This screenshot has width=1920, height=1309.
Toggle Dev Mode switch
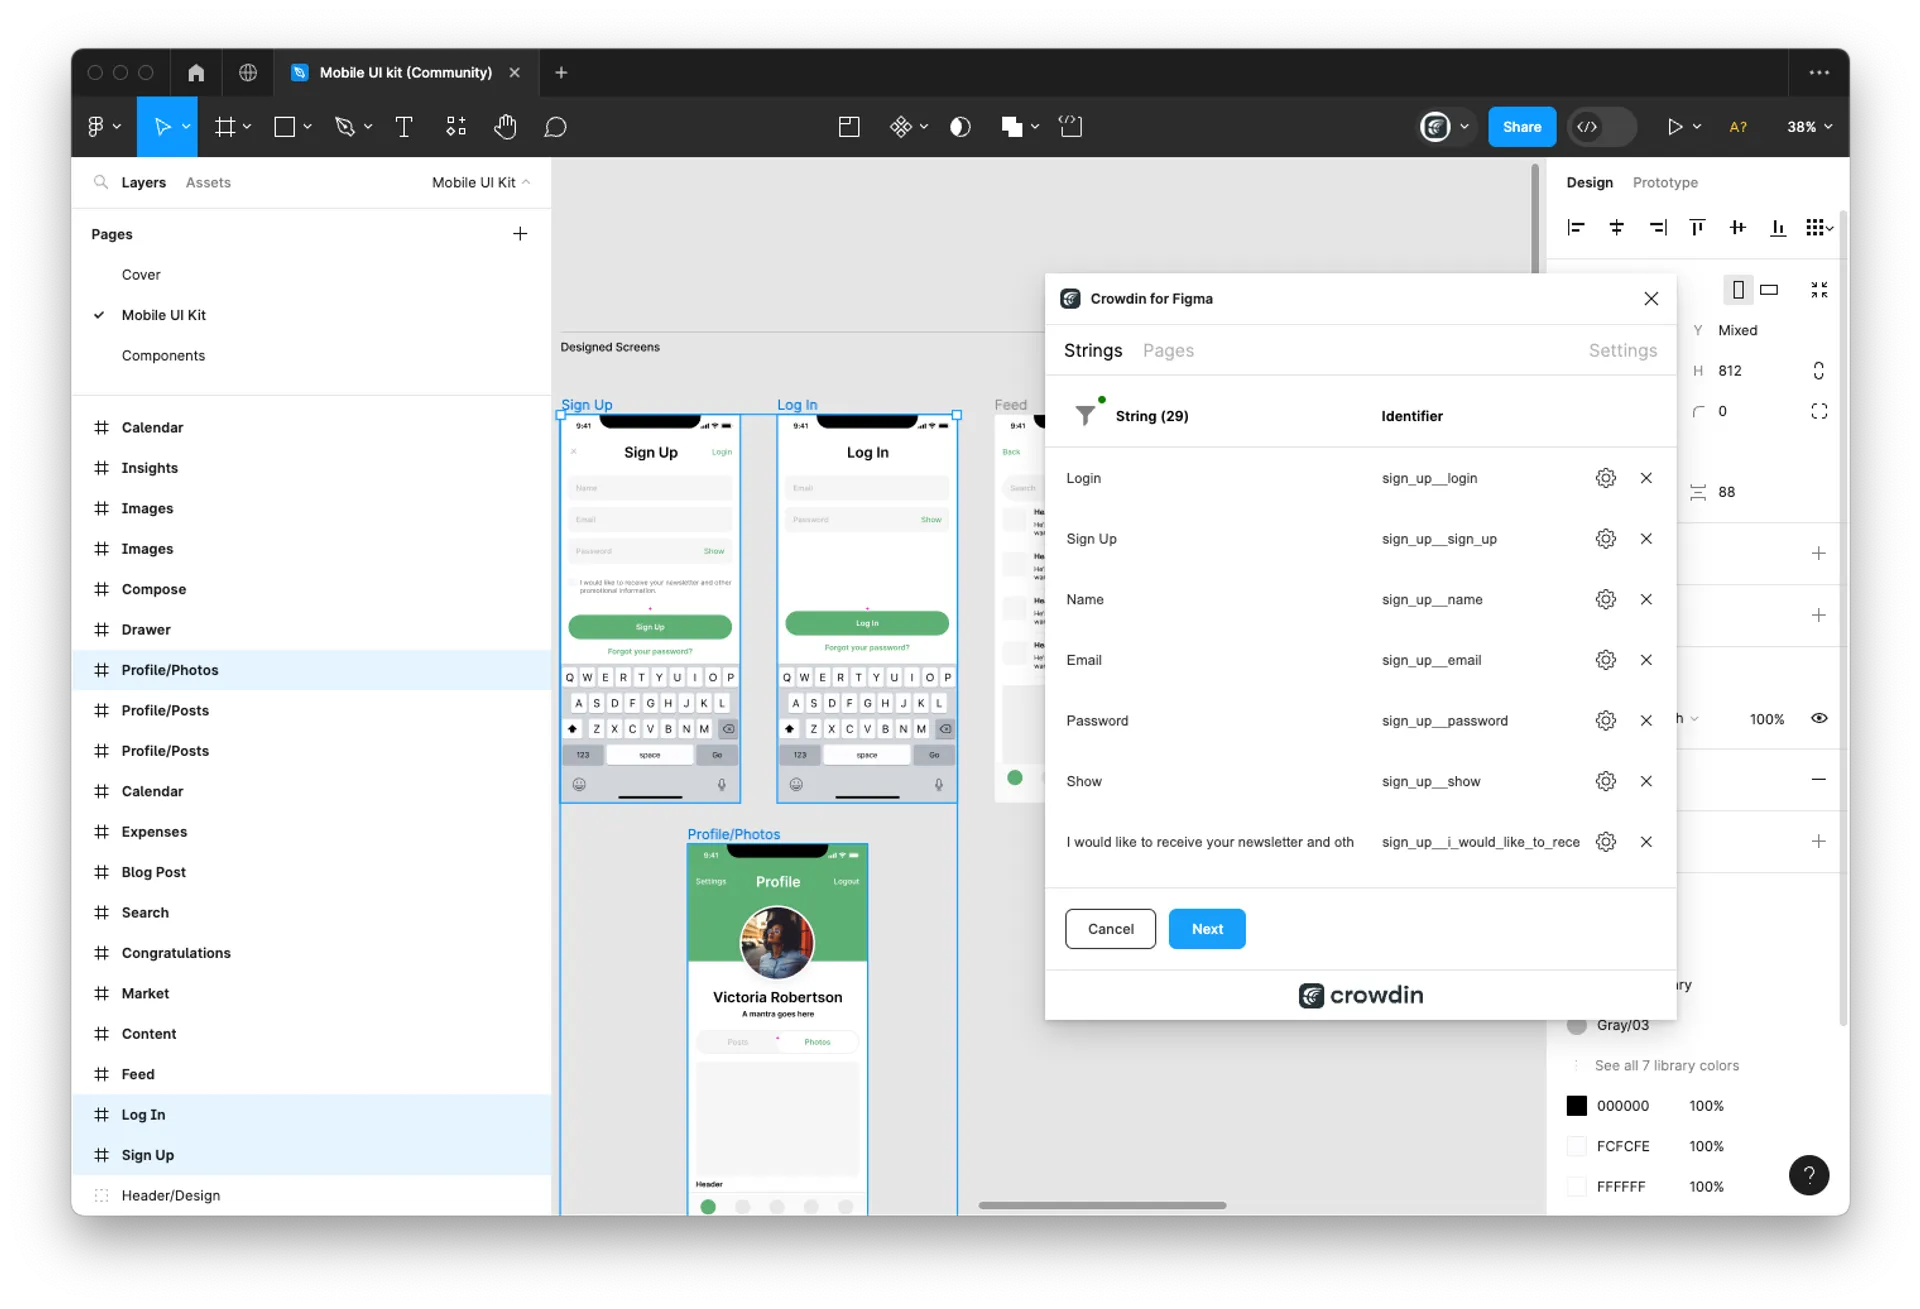[1601, 126]
